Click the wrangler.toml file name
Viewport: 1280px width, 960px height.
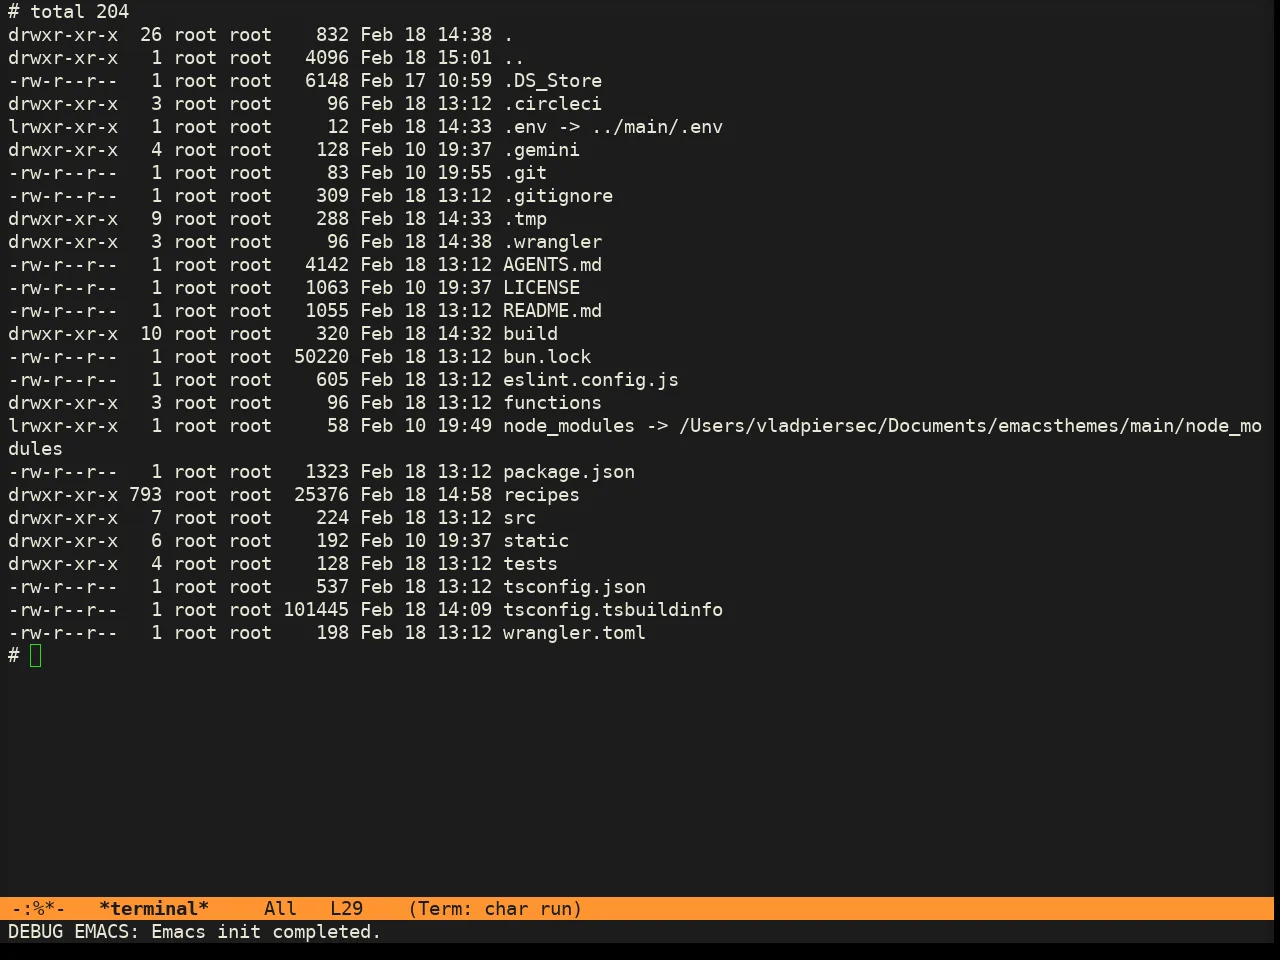[x=574, y=633]
